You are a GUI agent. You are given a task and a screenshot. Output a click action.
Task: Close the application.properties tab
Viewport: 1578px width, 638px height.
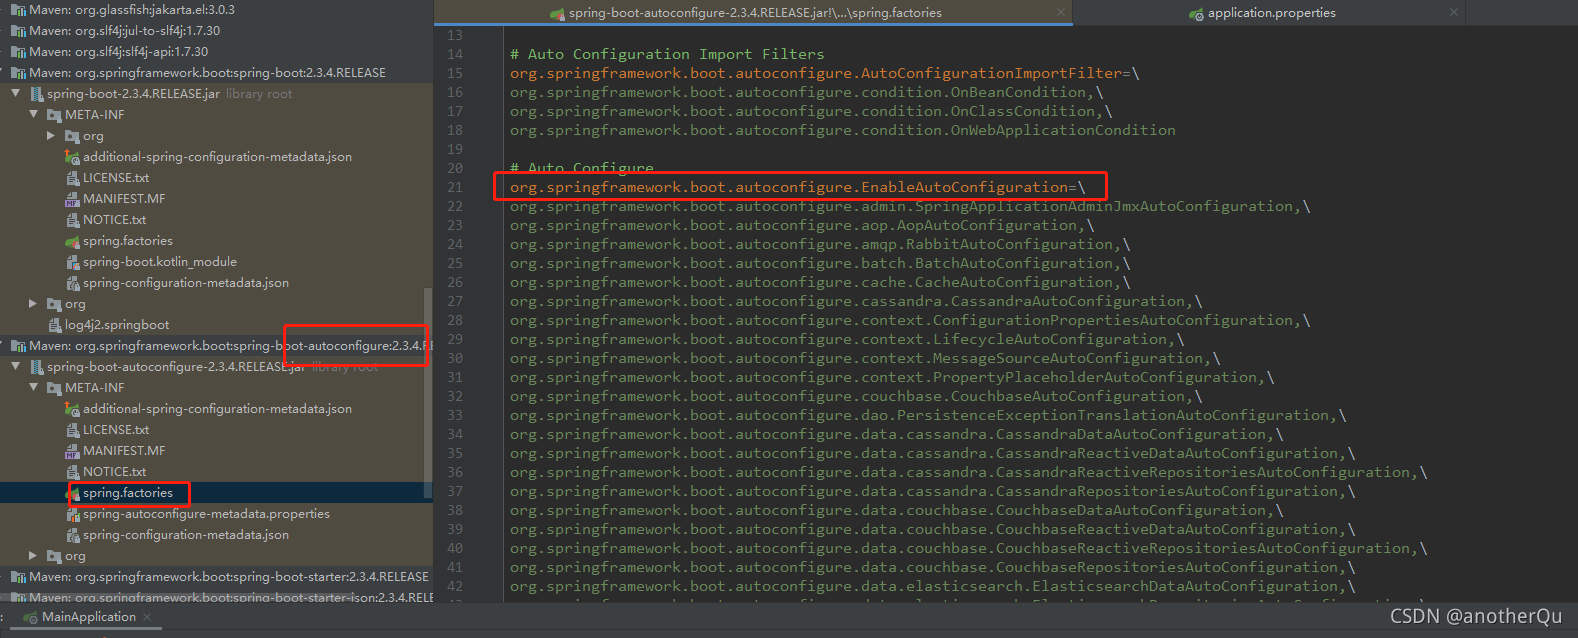click(1454, 13)
